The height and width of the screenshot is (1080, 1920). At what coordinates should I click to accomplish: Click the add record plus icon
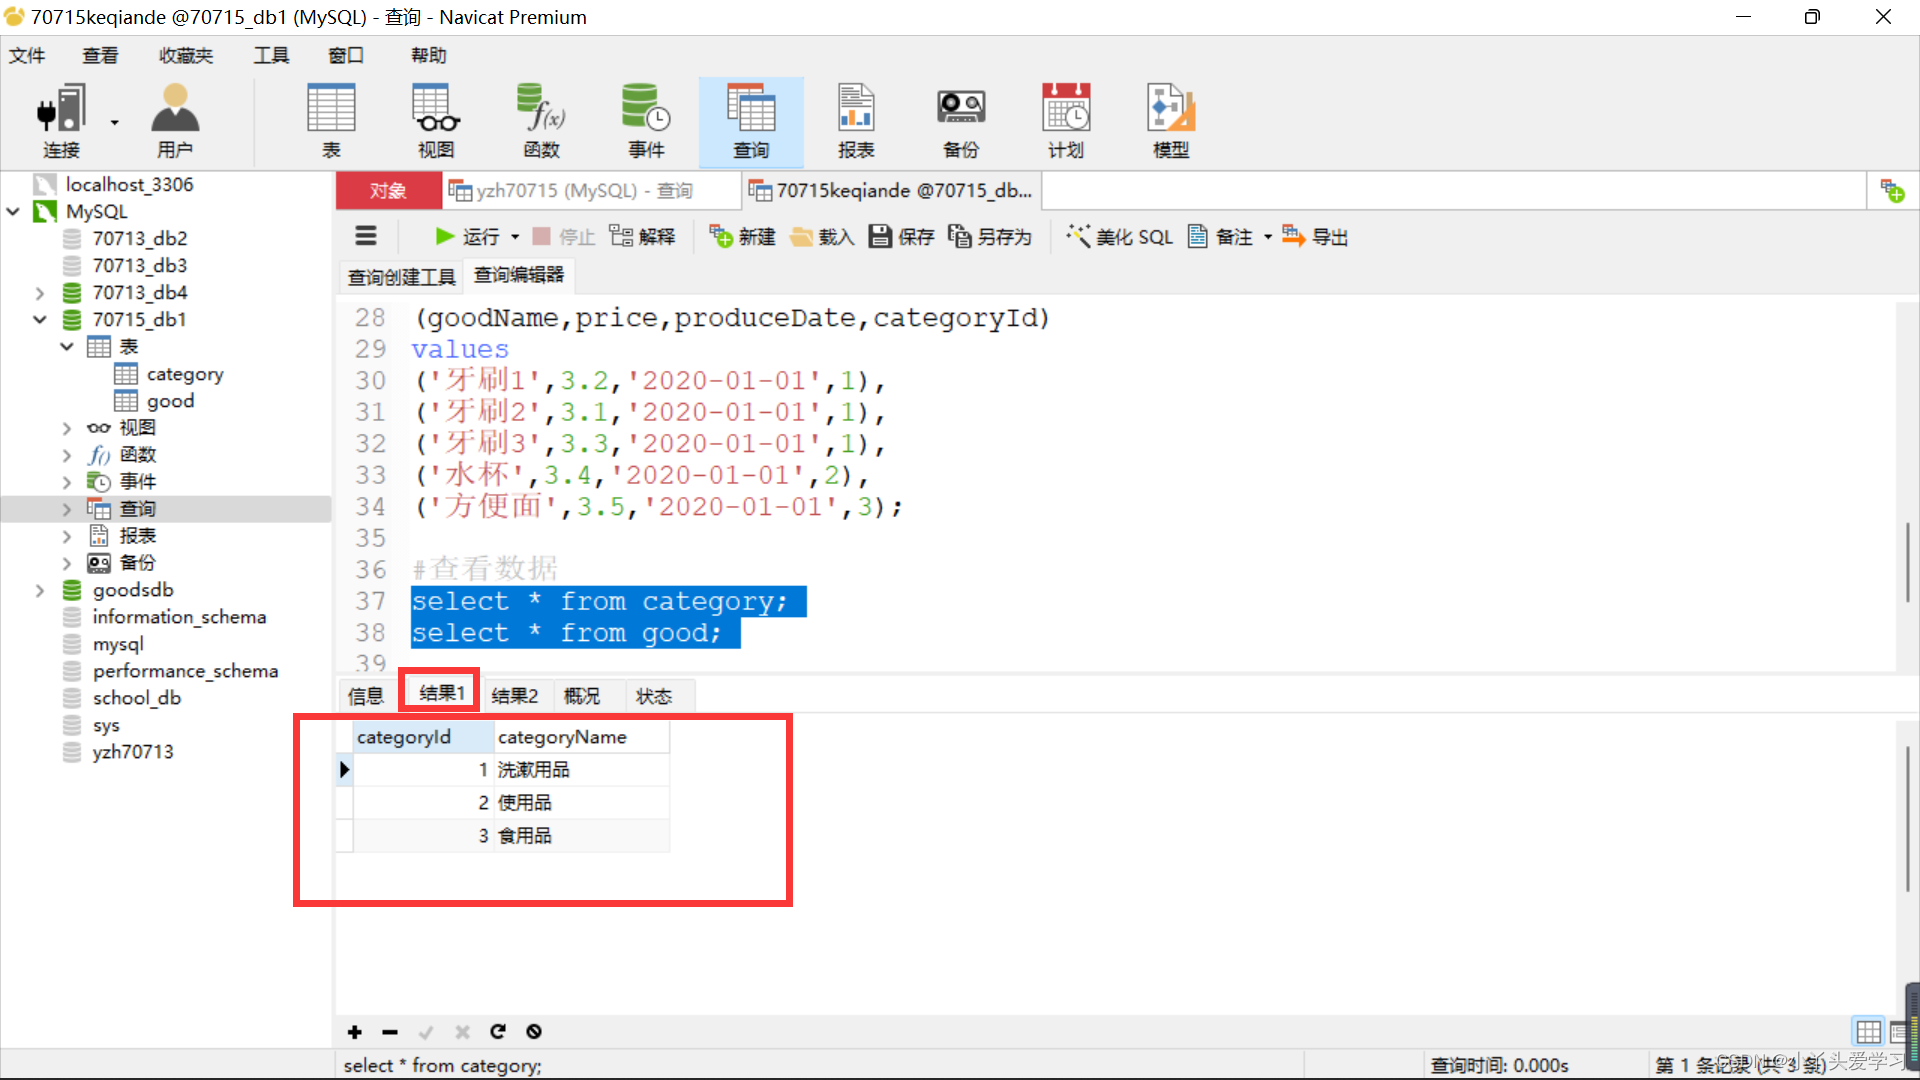point(355,1032)
